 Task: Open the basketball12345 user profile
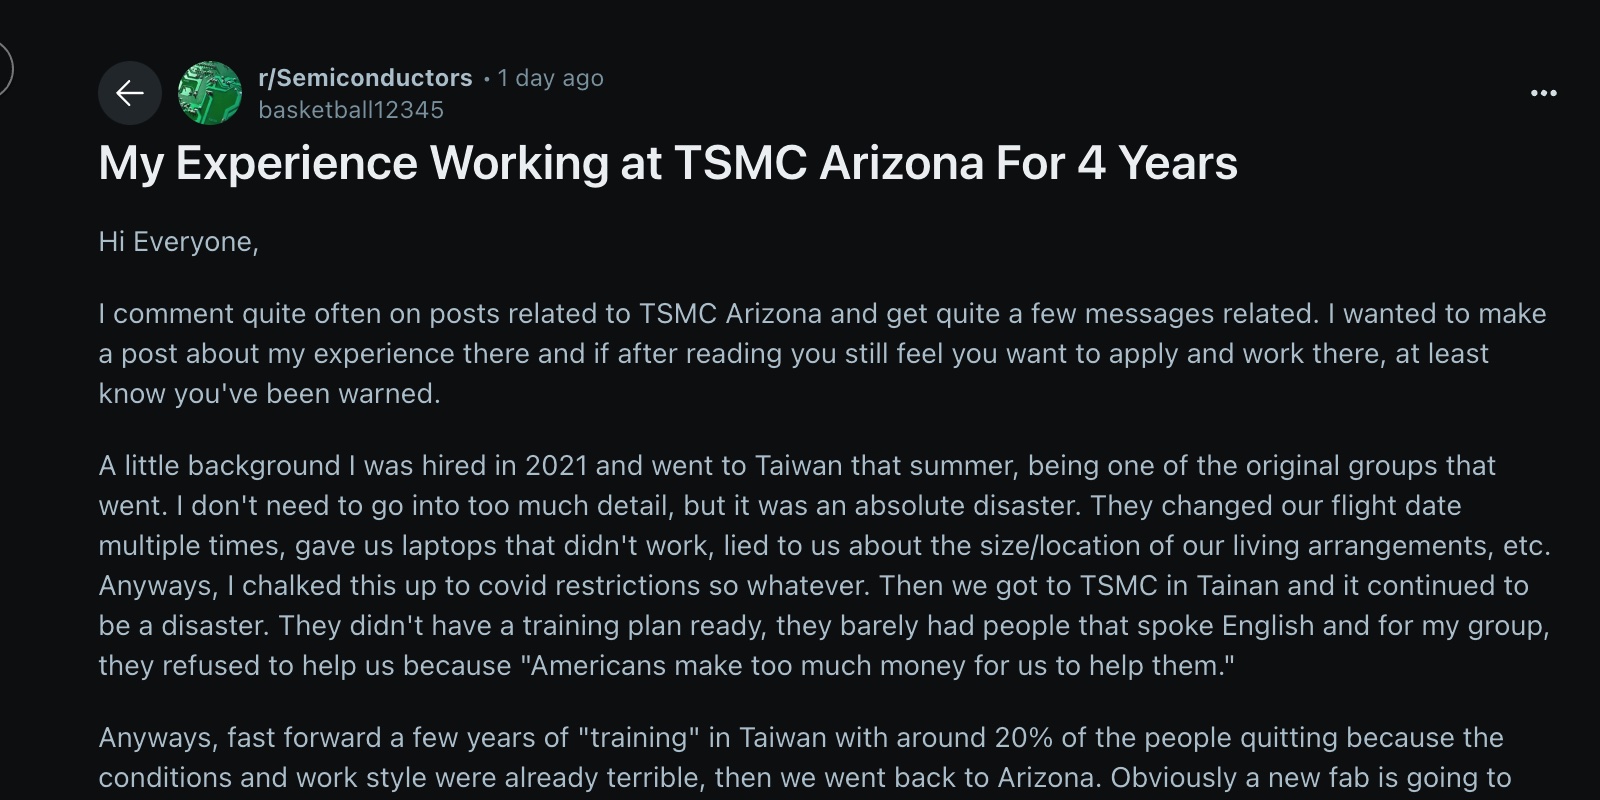tap(351, 110)
